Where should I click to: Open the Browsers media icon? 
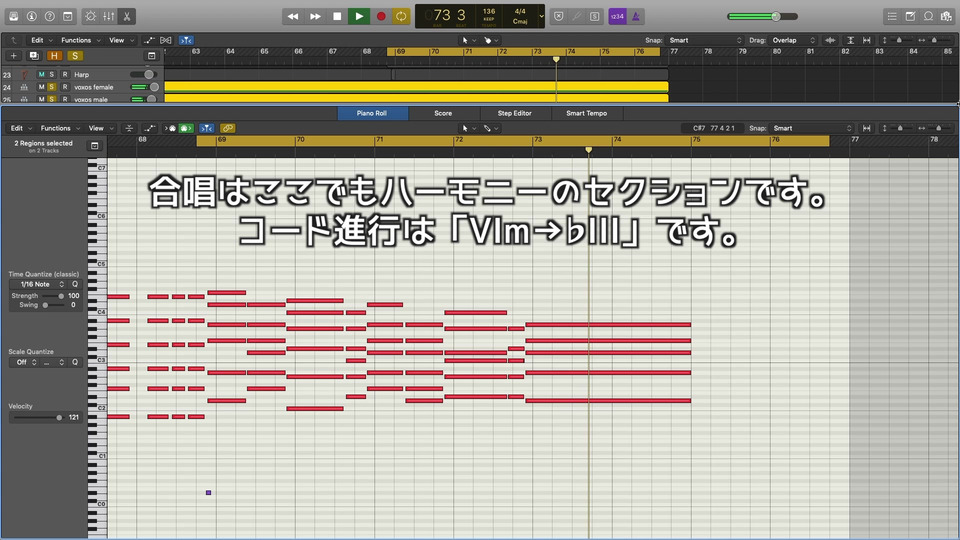947,16
